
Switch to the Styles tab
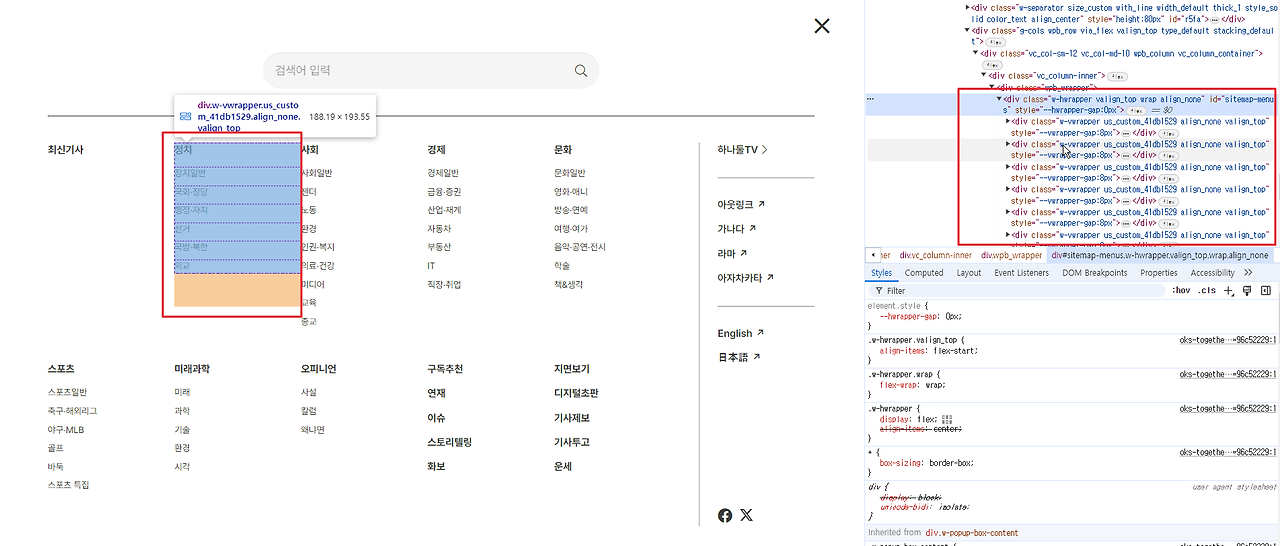[881, 273]
